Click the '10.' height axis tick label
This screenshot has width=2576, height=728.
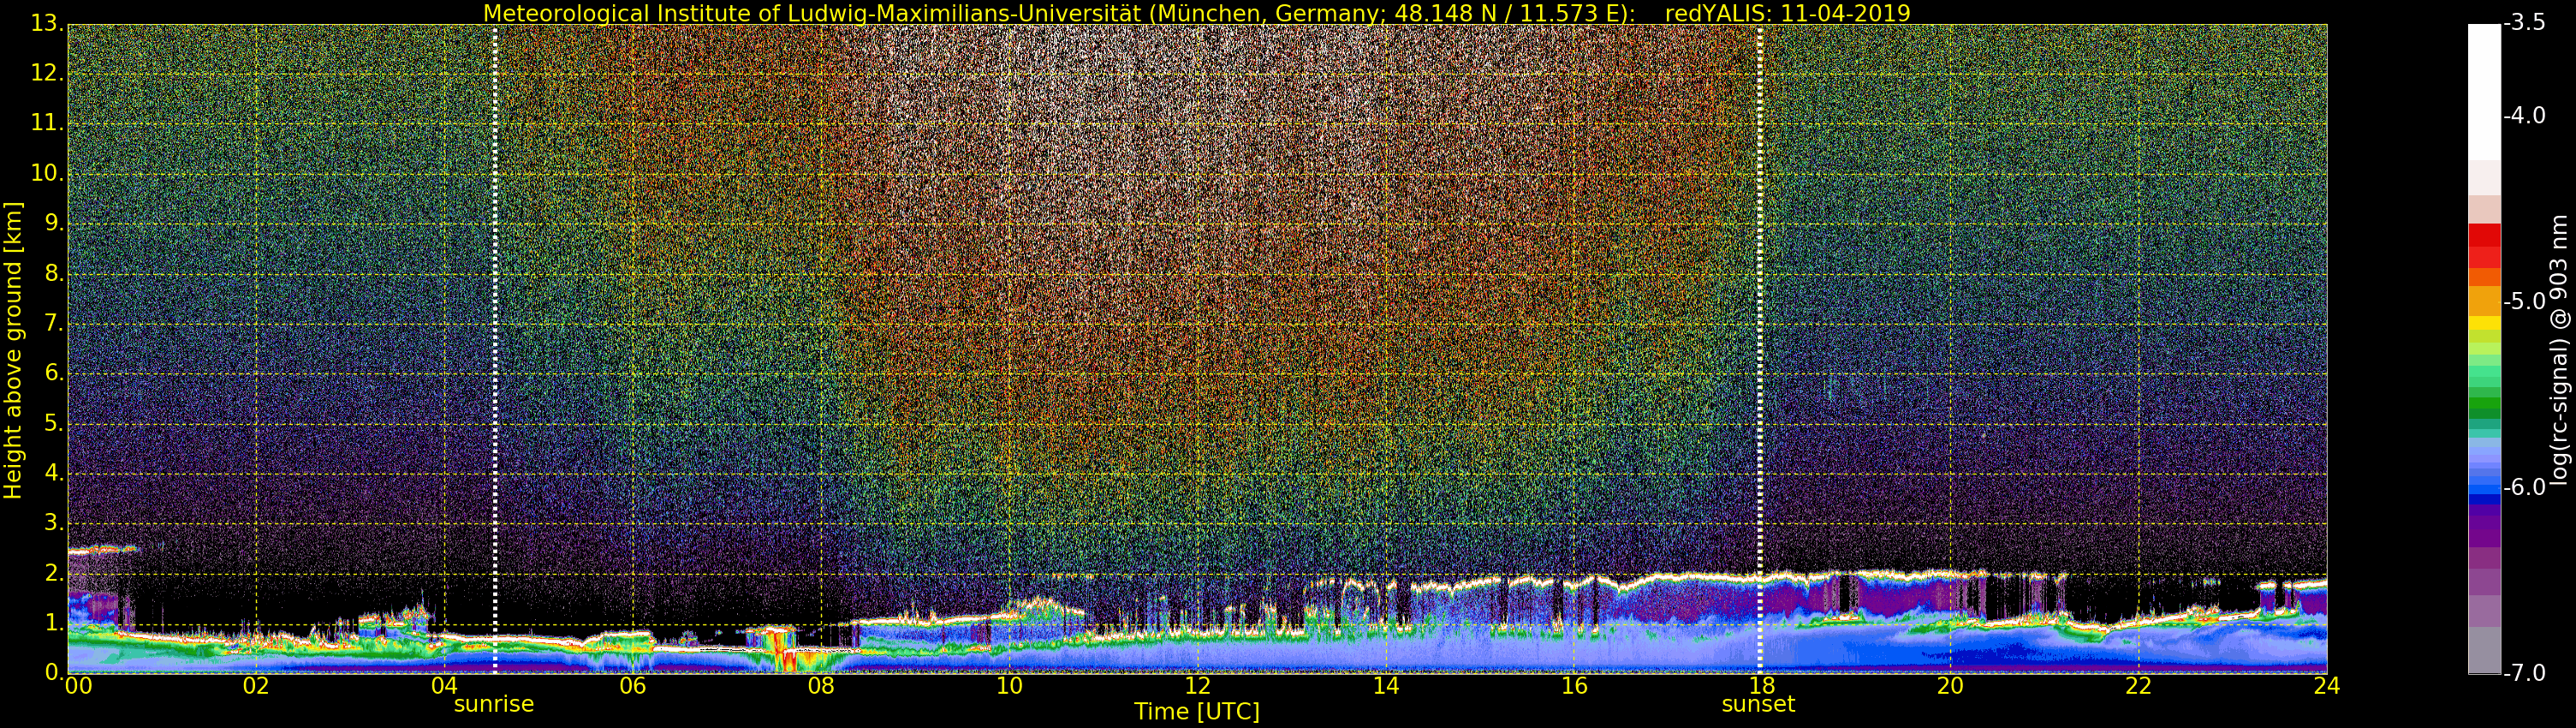[48, 172]
